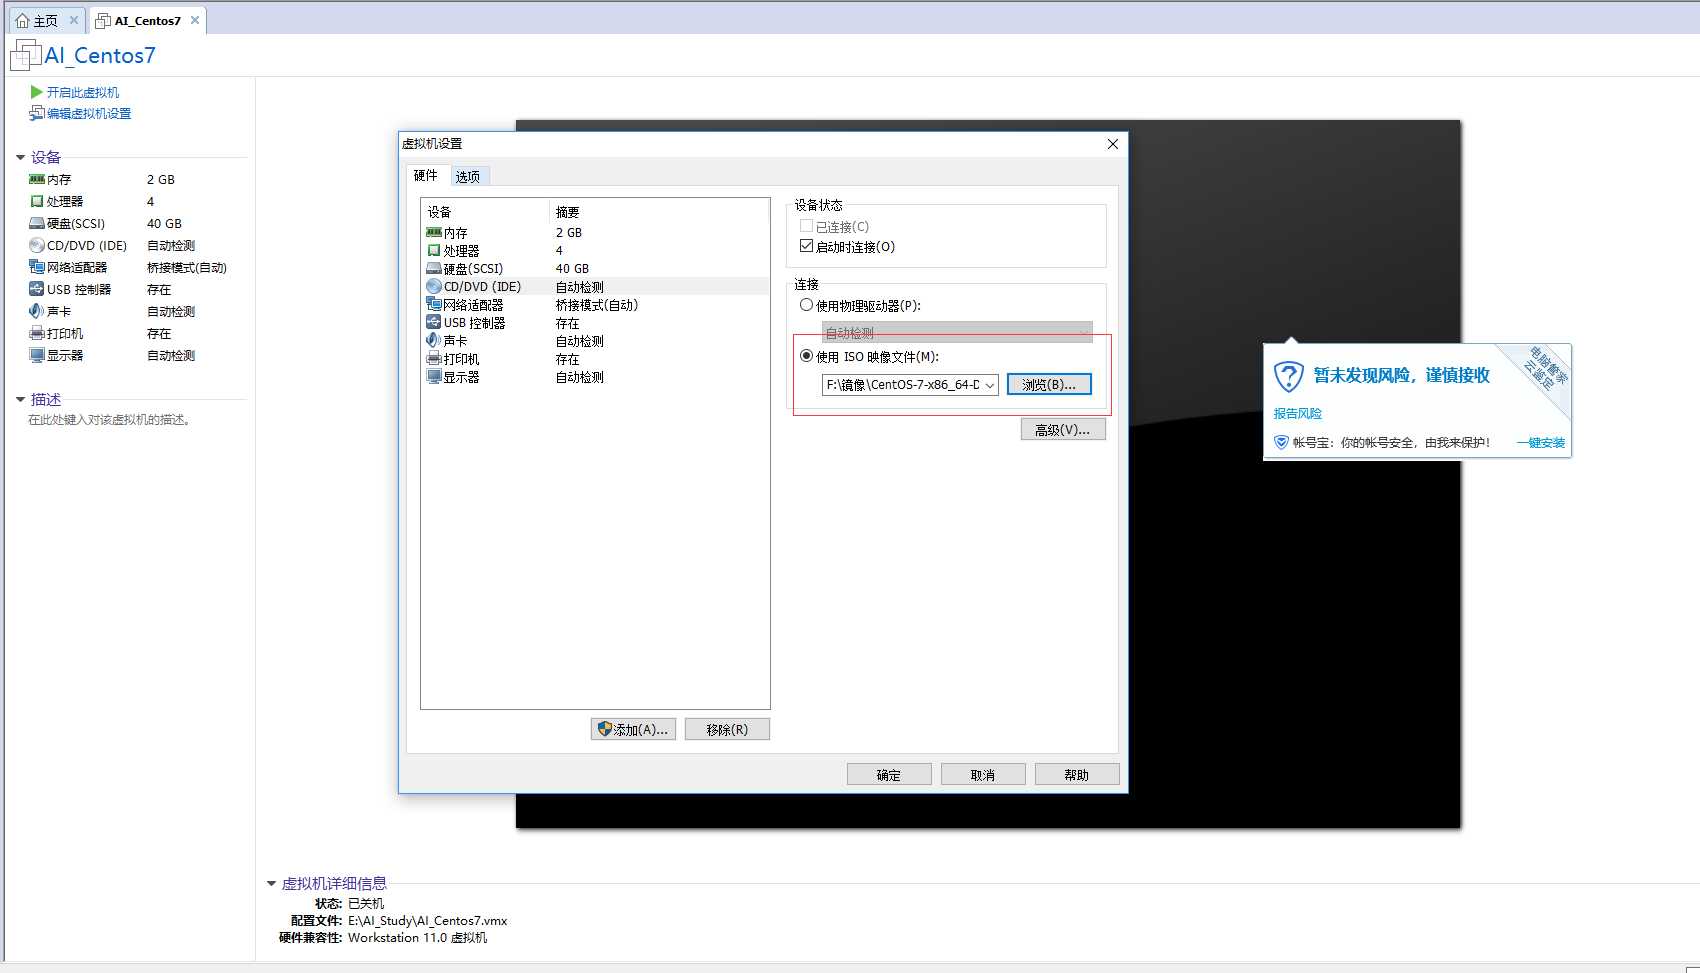Open the 编辑虚拟机设置 link
The image size is (1700, 973).
pos(89,114)
